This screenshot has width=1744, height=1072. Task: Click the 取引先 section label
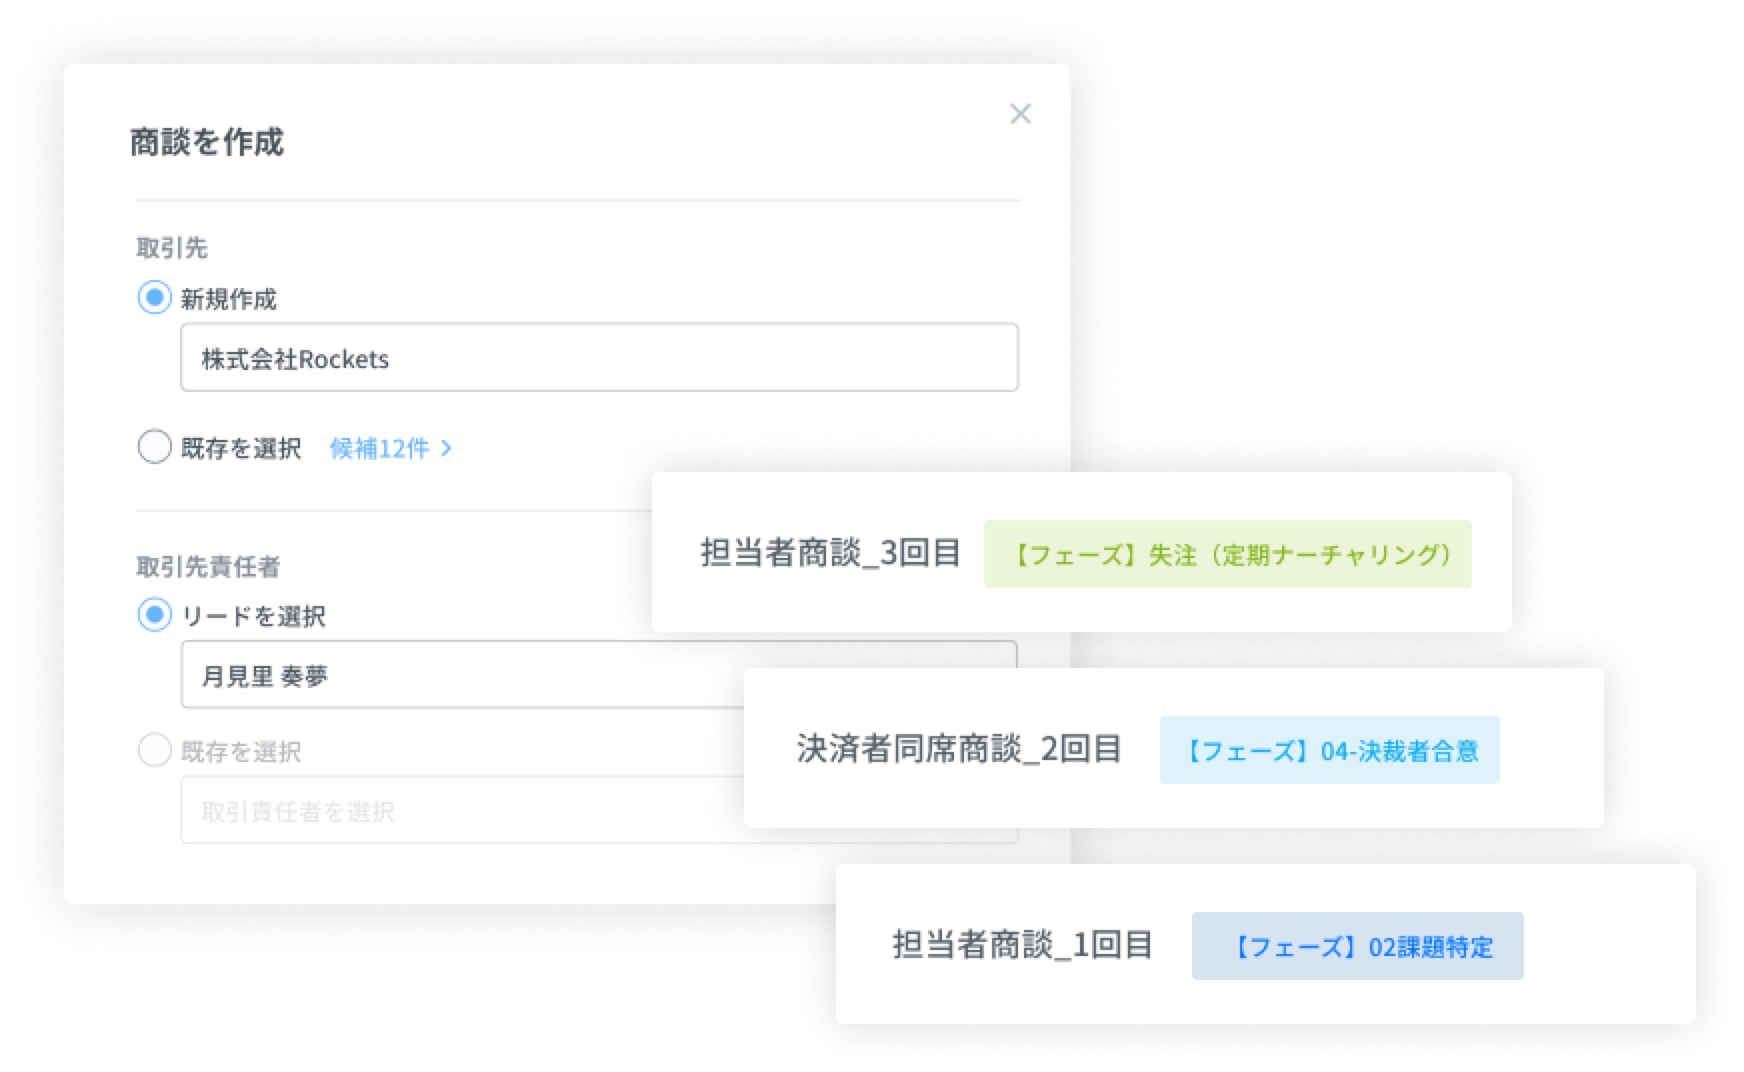coord(172,247)
